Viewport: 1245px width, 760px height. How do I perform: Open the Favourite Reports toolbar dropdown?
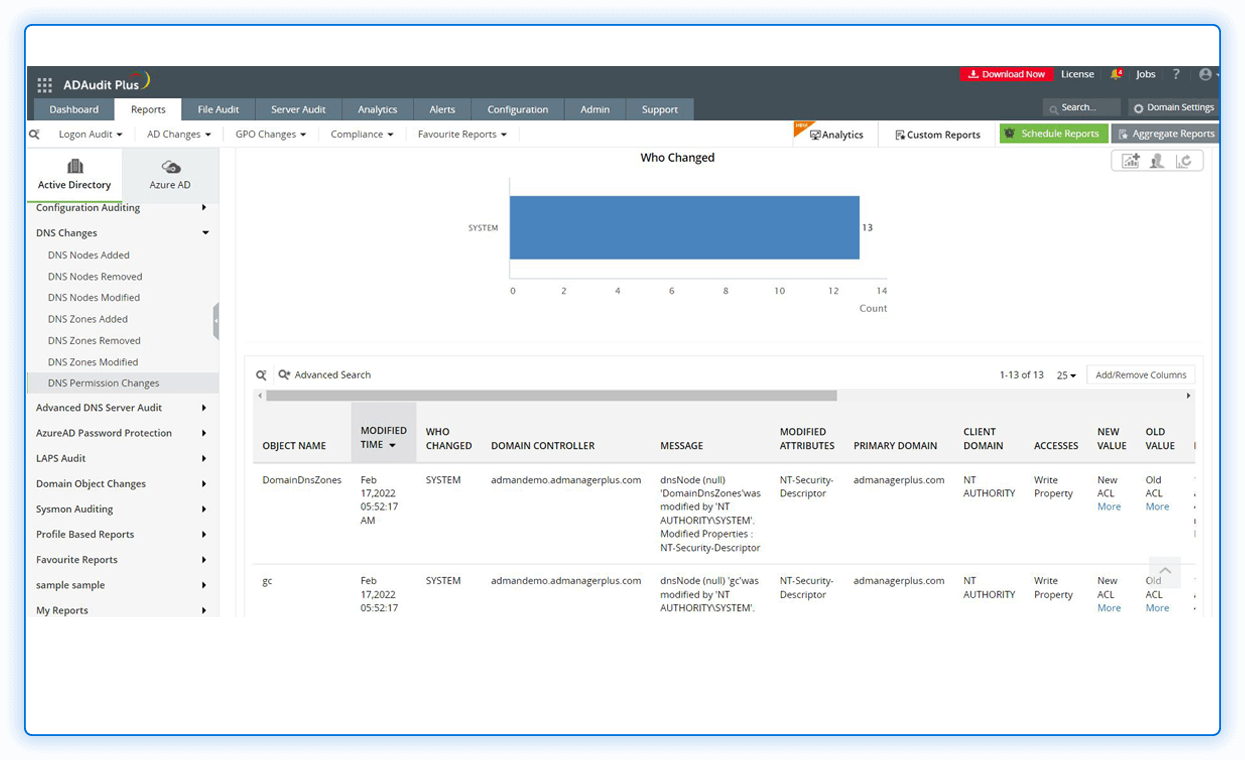(462, 134)
